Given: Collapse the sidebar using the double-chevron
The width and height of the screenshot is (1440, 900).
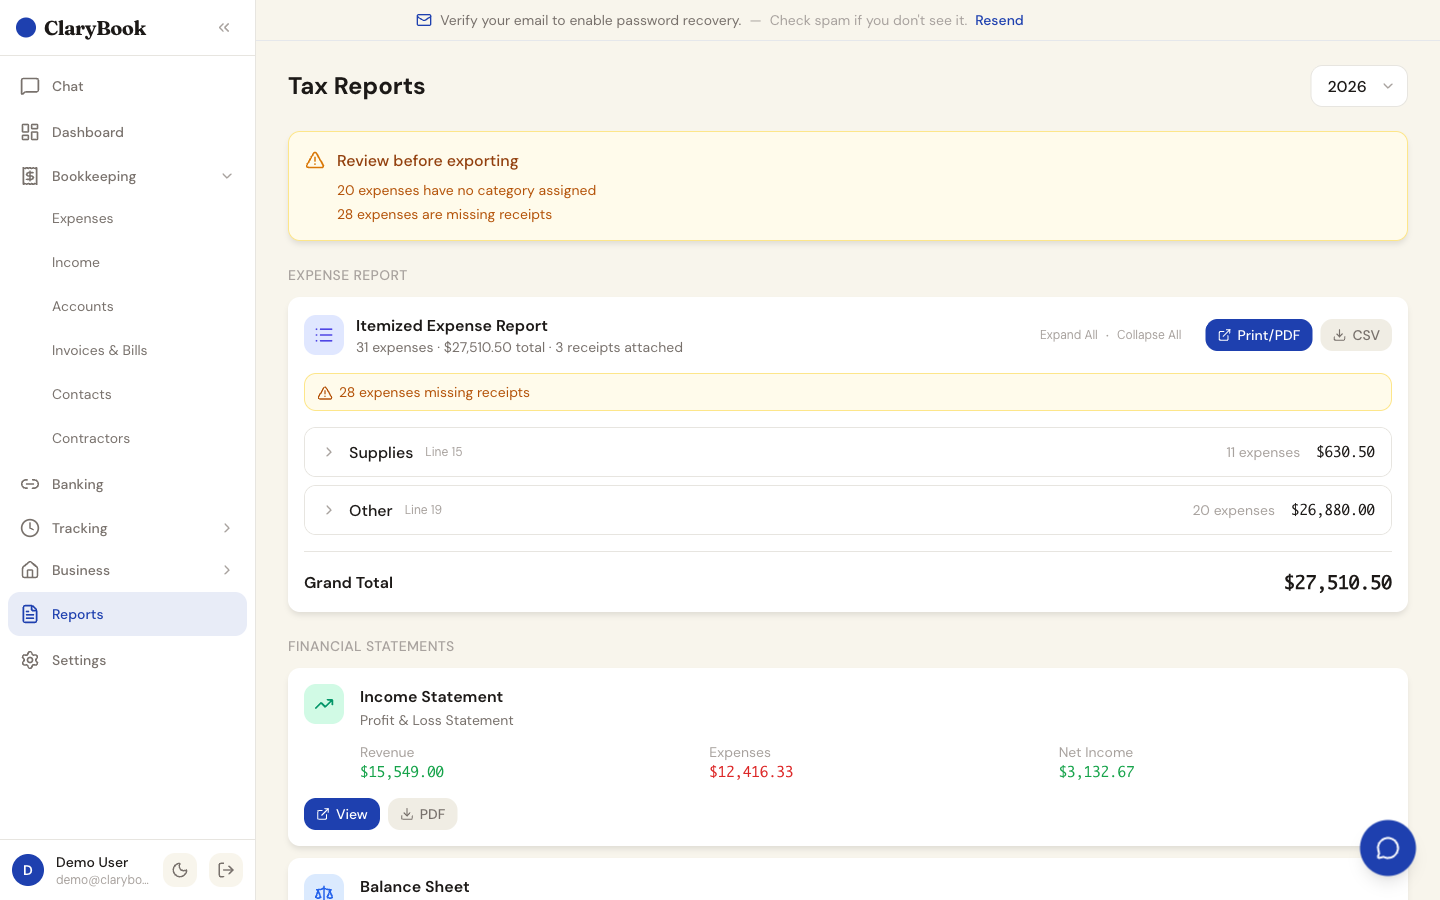Looking at the screenshot, I should pyautogui.click(x=223, y=27).
